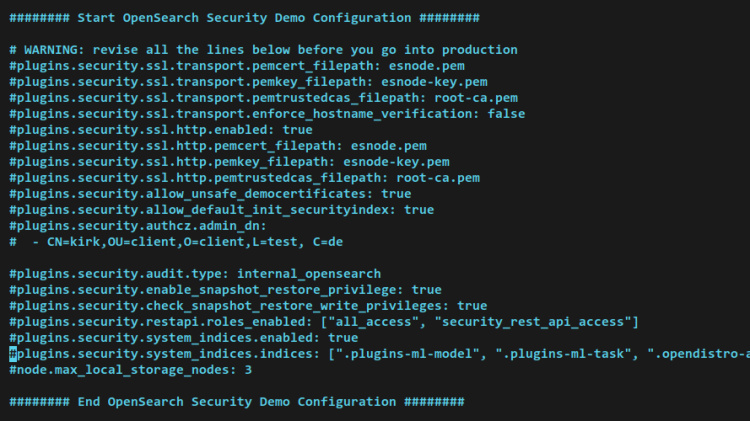Click the restapi.roles_enabled all_access line
750x421 pixels.
tap(323, 322)
